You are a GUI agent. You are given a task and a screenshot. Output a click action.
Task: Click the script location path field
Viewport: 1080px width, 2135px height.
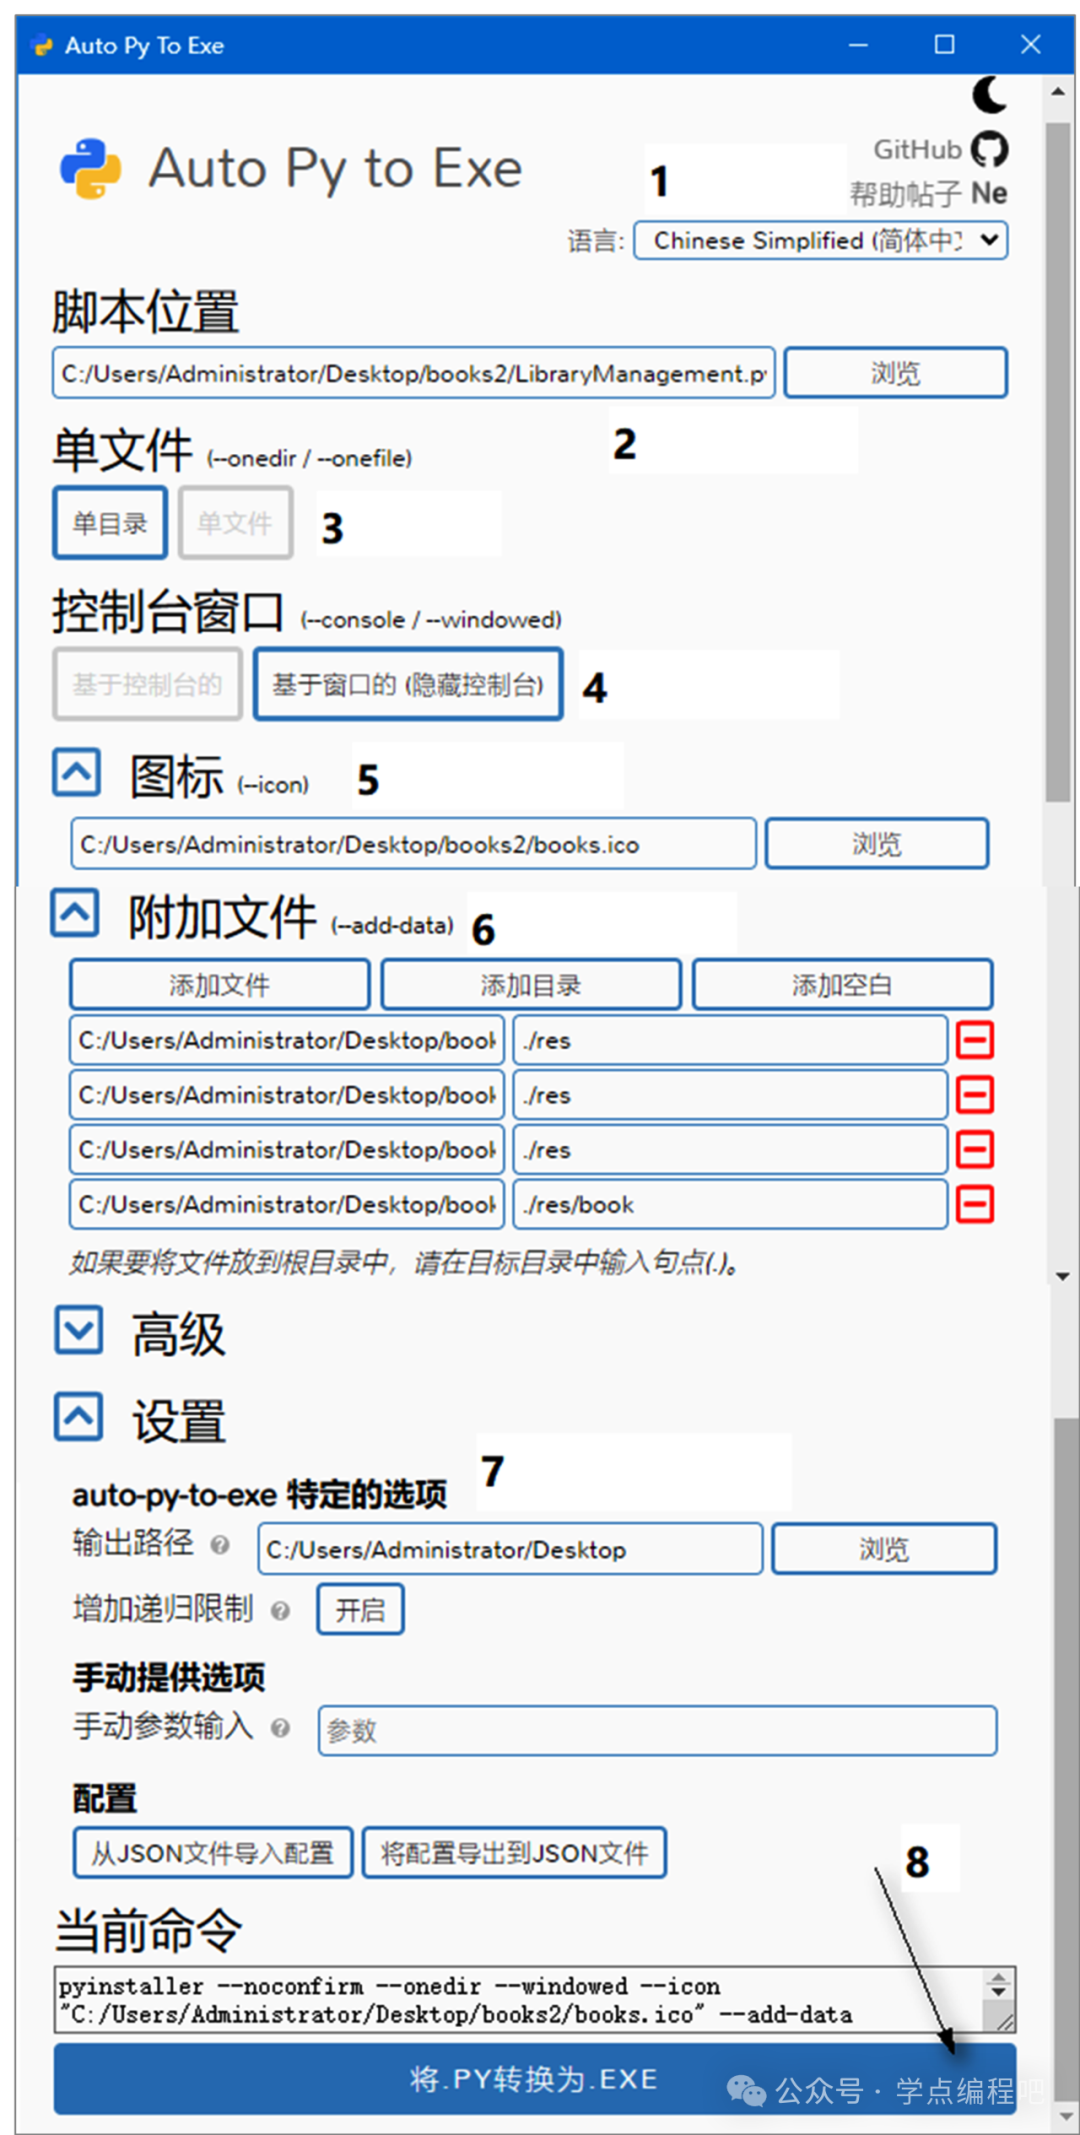[x=413, y=373]
